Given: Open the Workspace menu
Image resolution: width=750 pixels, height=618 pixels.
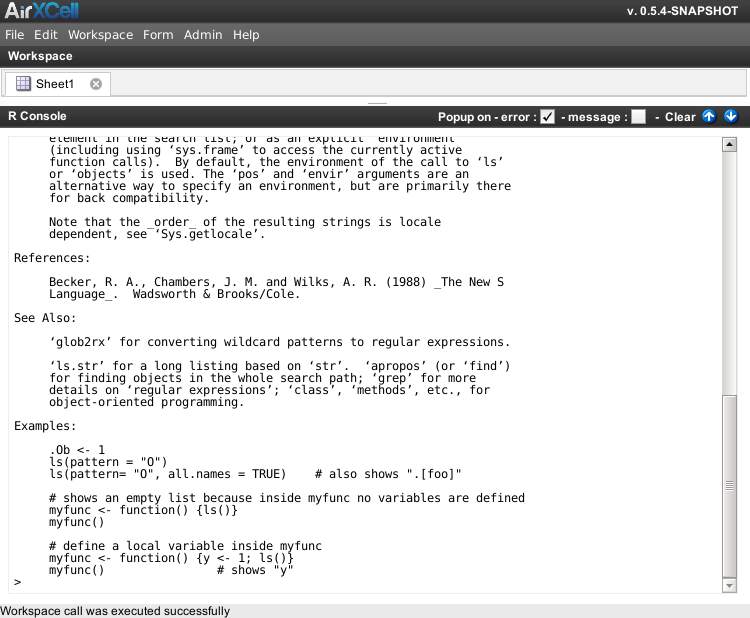Looking at the screenshot, I should [x=100, y=35].
